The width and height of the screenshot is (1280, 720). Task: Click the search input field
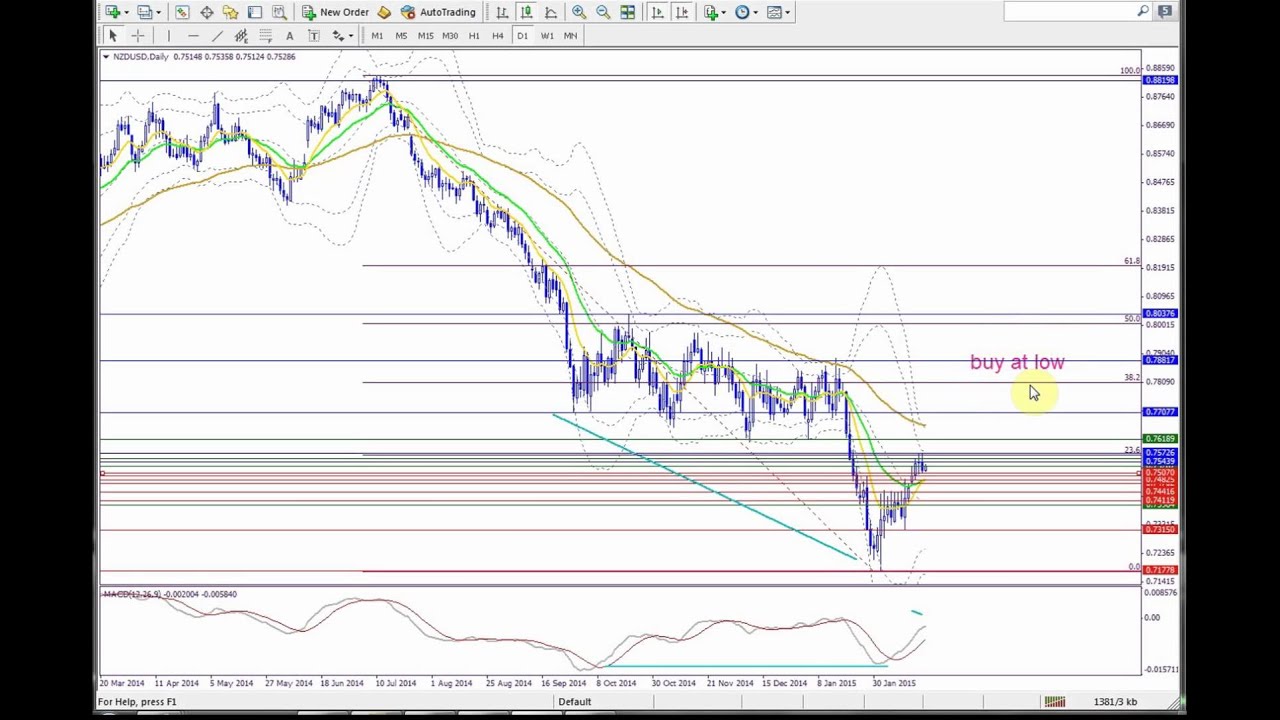tap(1070, 11)
